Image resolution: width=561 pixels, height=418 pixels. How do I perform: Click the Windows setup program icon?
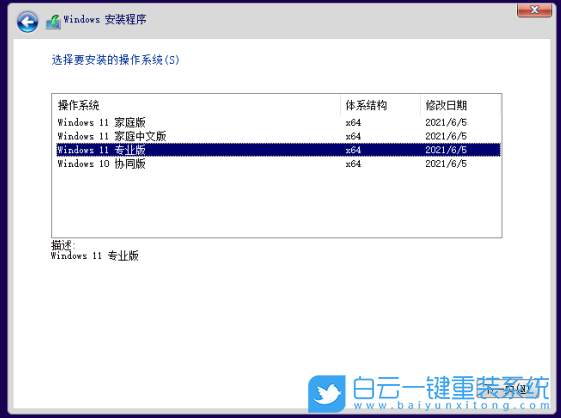[53, 22]
